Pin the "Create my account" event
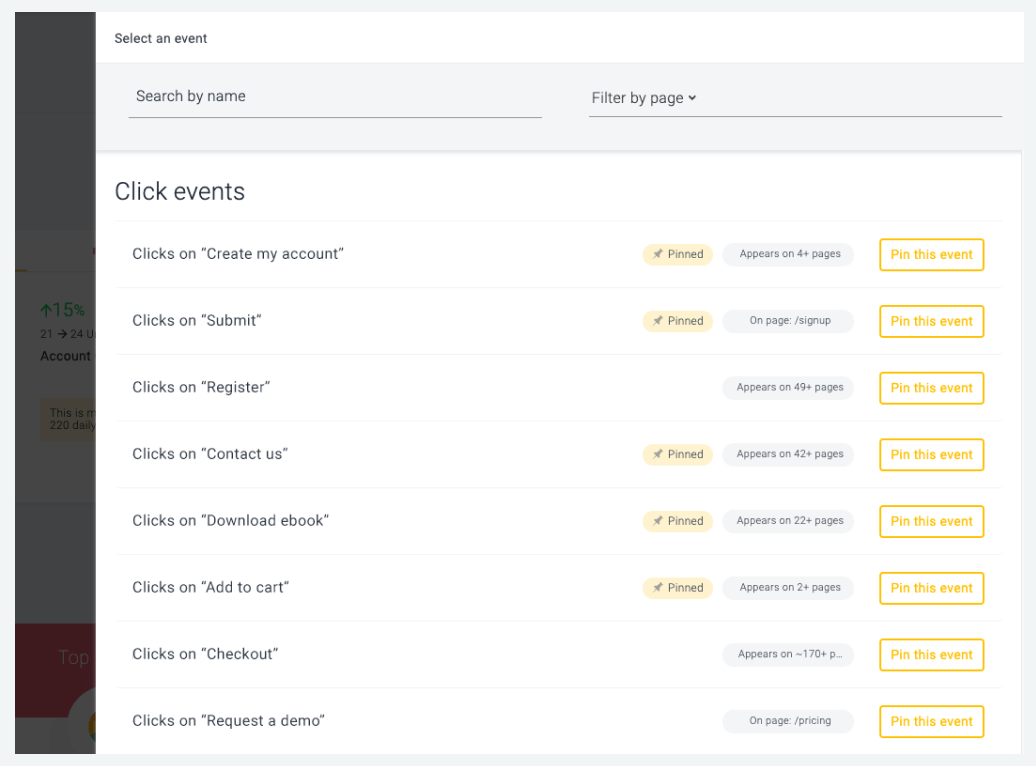 pos(931,255)
